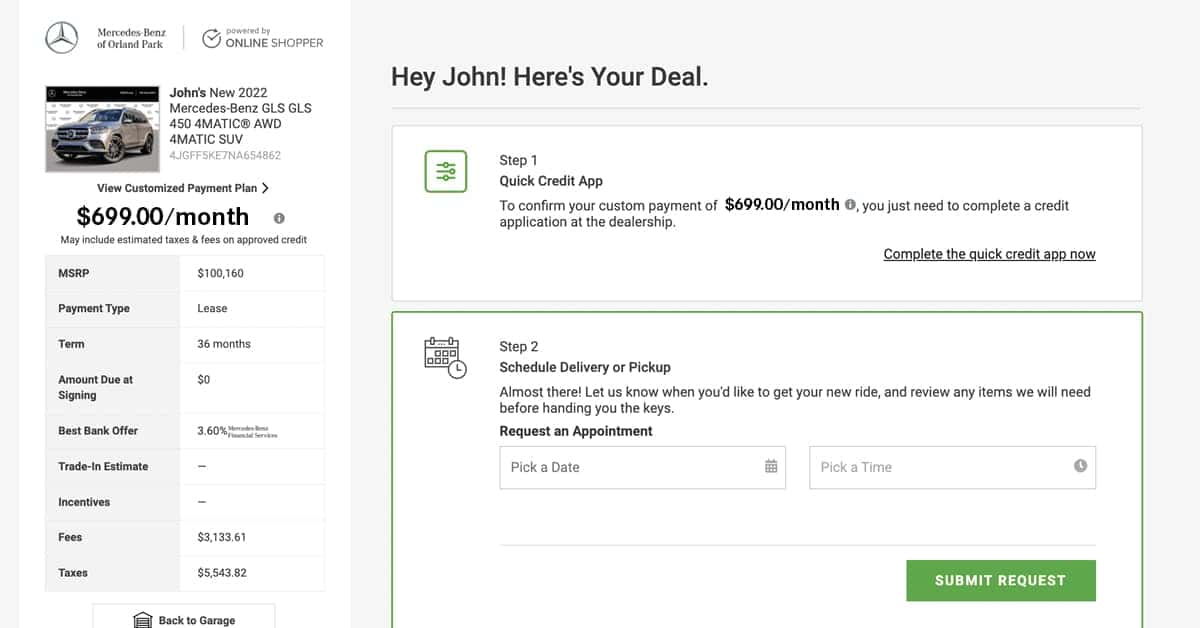Screen dimensions: 1200x628
Task: Click the VIN 4JGFF5KE7NA654862
Action: click(x=225, y=156)
